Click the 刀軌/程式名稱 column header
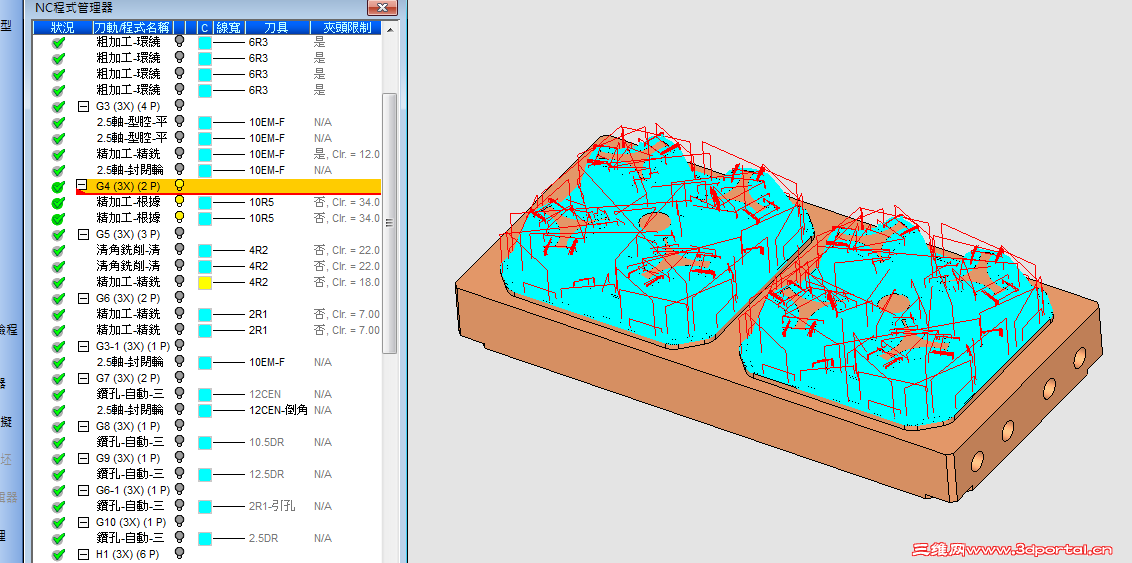The image size is (1132, 563). point(132,27)
